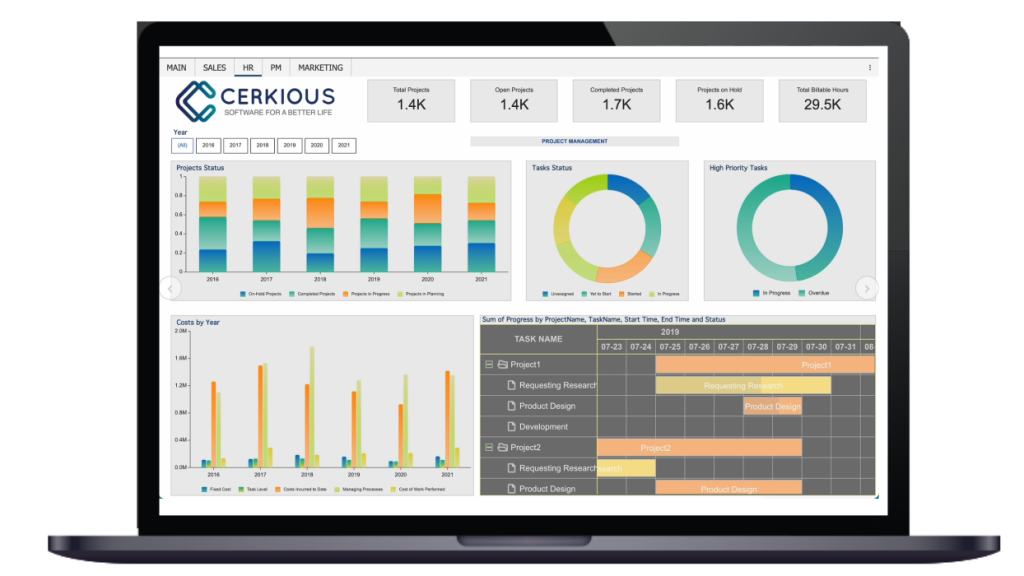This screenshot has width=1024, height=576.
Task: Select the Completed Projects KPI card
Action: tap(616, 100)
